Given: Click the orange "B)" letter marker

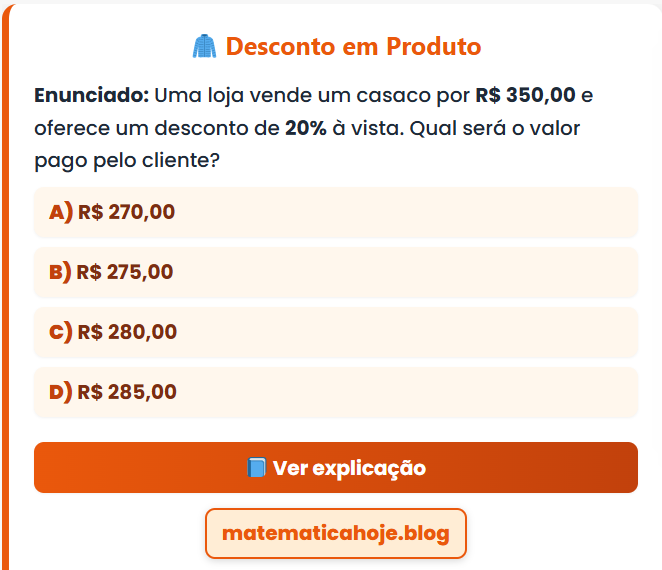Looking at the screenshot, I should 60,272.
